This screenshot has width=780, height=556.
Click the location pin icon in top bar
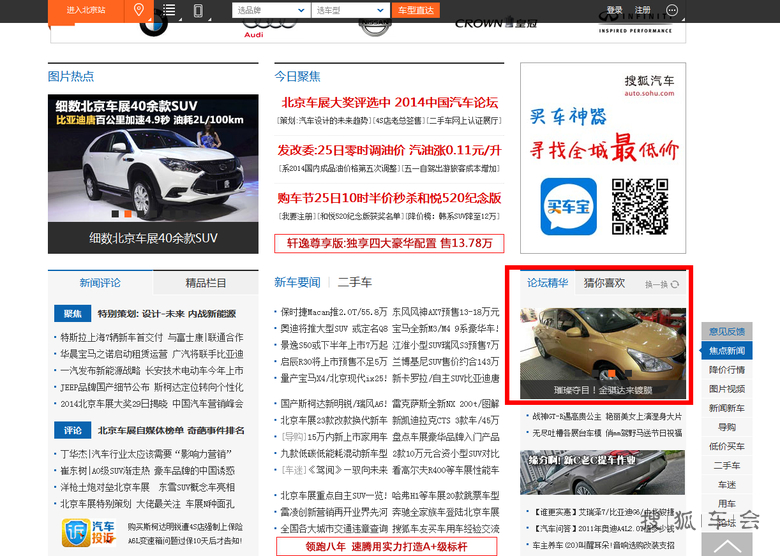(139, 10)
